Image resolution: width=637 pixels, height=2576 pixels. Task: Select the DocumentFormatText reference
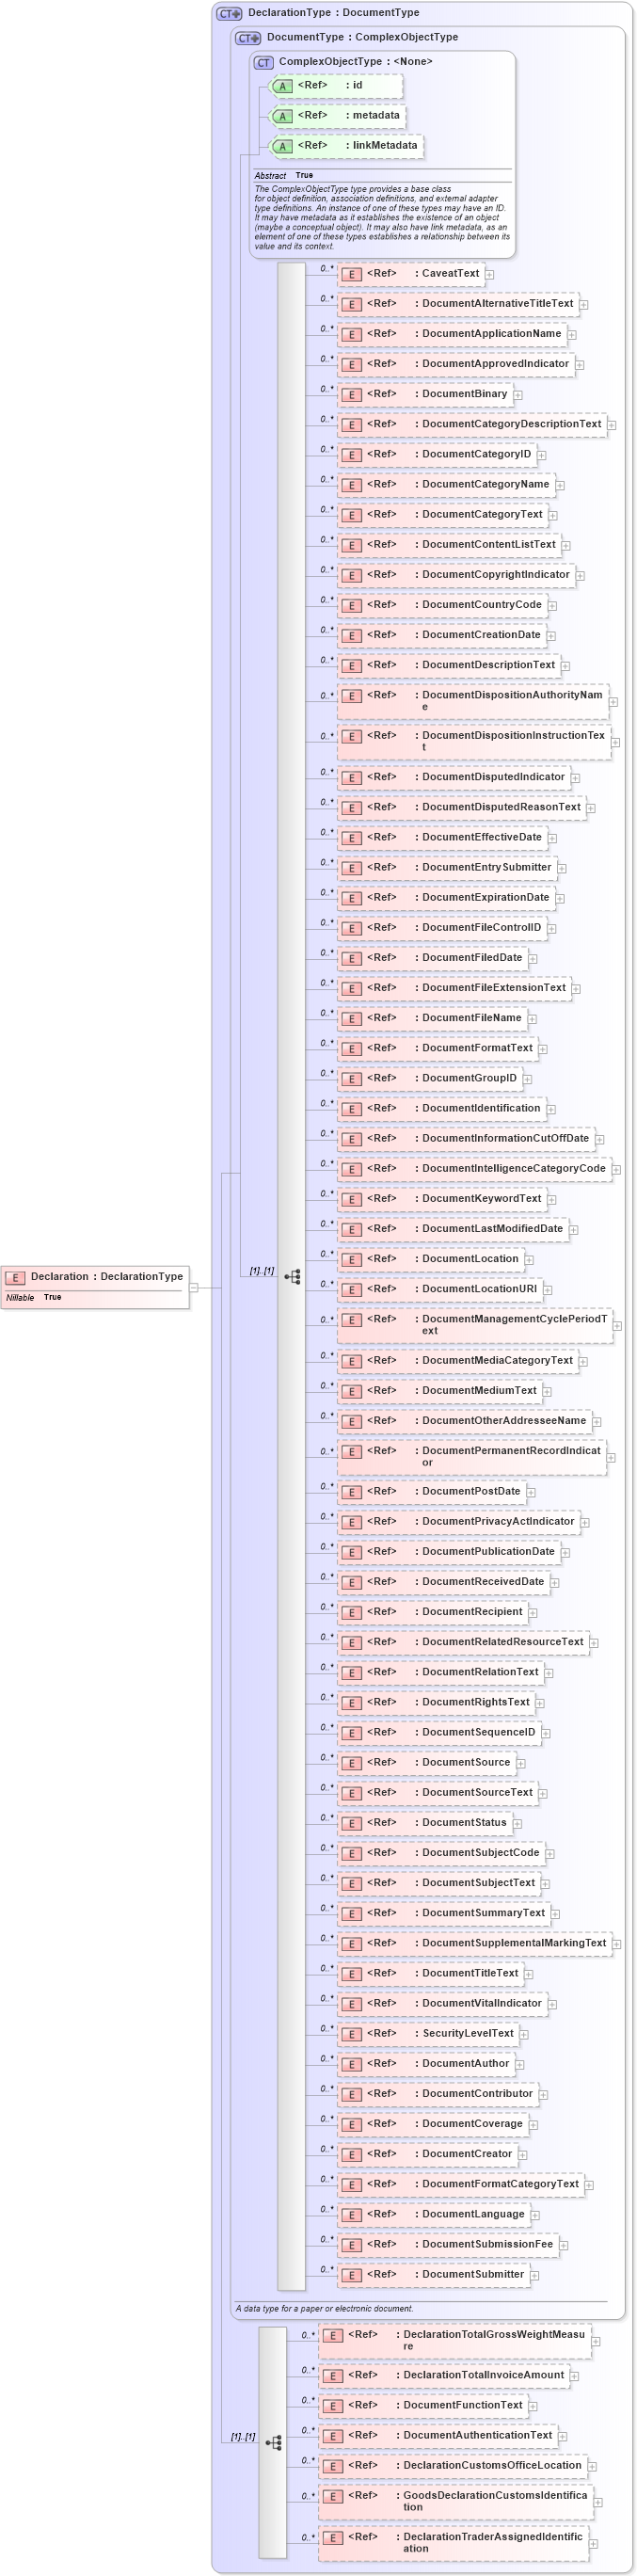[x=438, y=1048]
